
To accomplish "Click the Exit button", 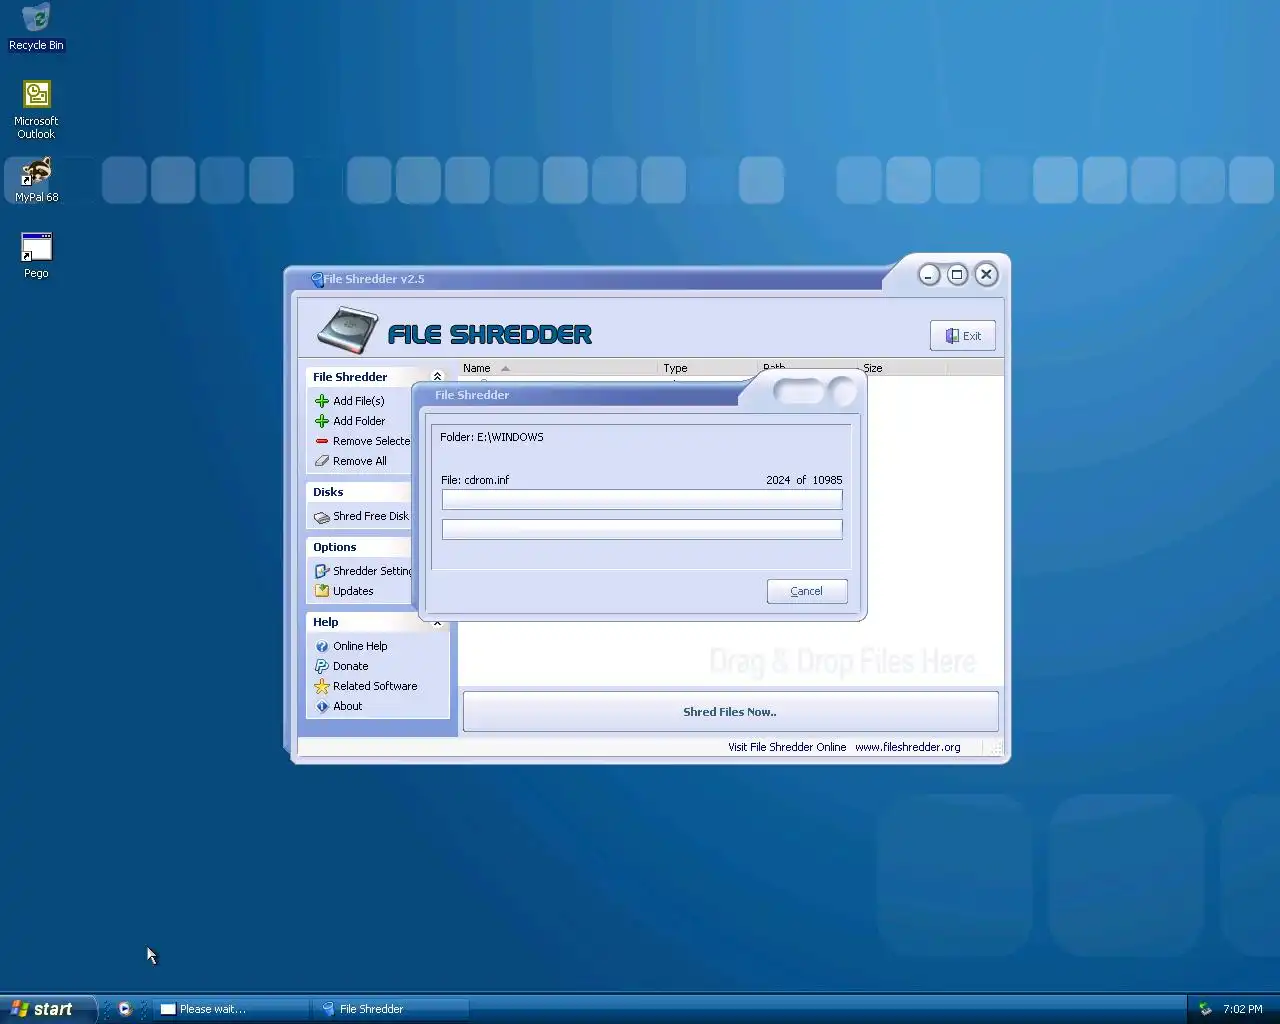I will coord(962,336).
